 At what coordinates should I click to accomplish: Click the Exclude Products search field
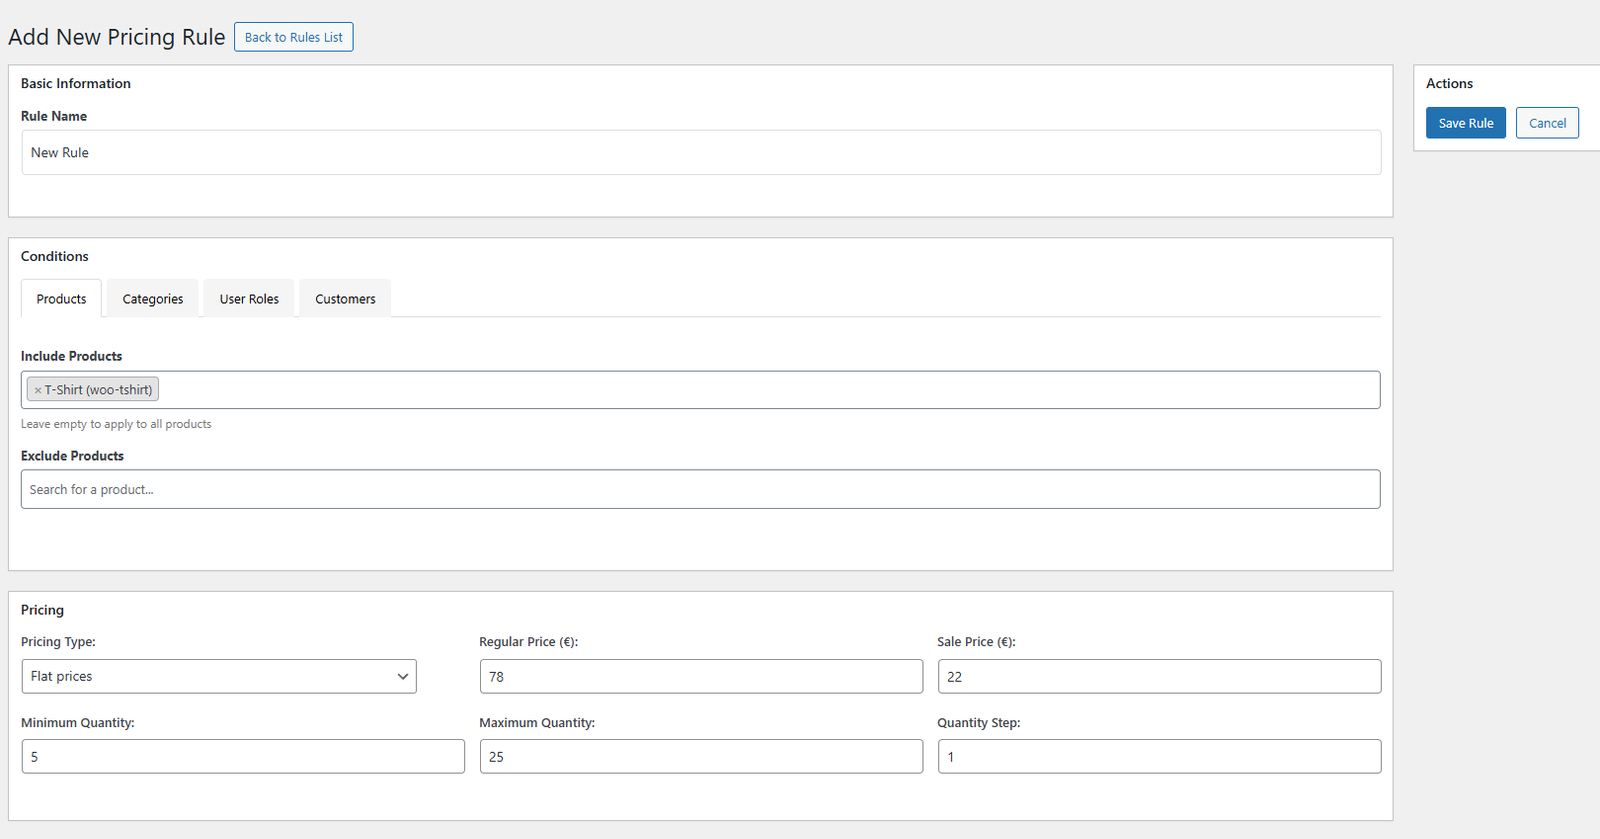coord(701,489)
